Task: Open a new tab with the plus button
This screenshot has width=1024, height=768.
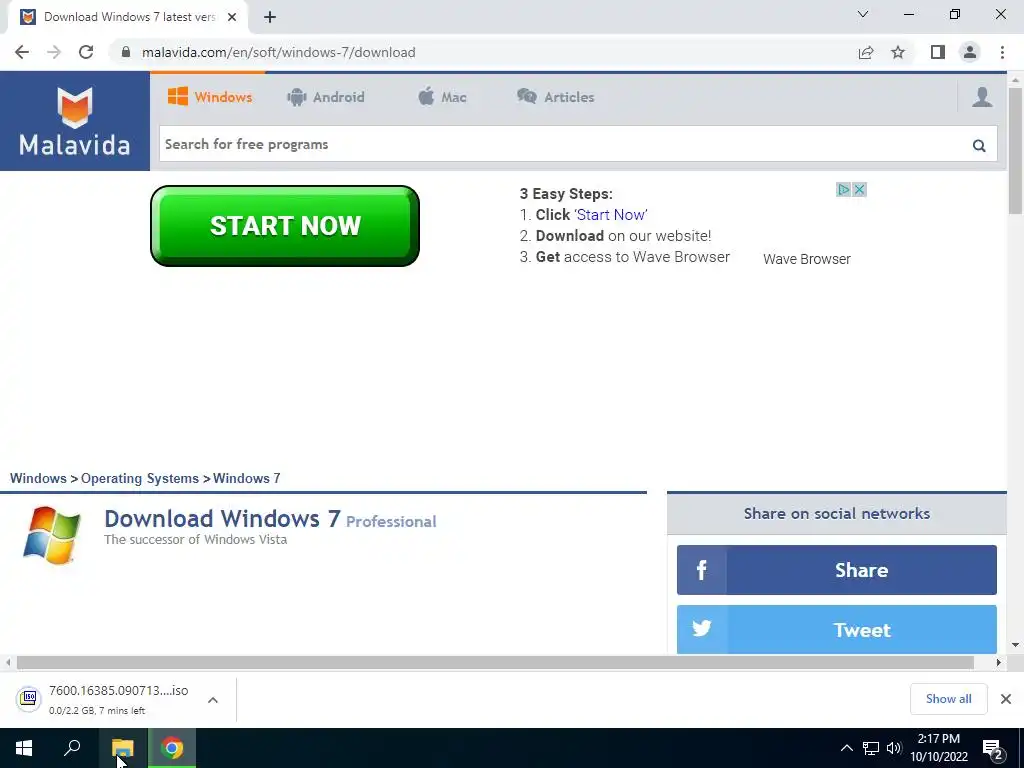Action: [270, 17]
